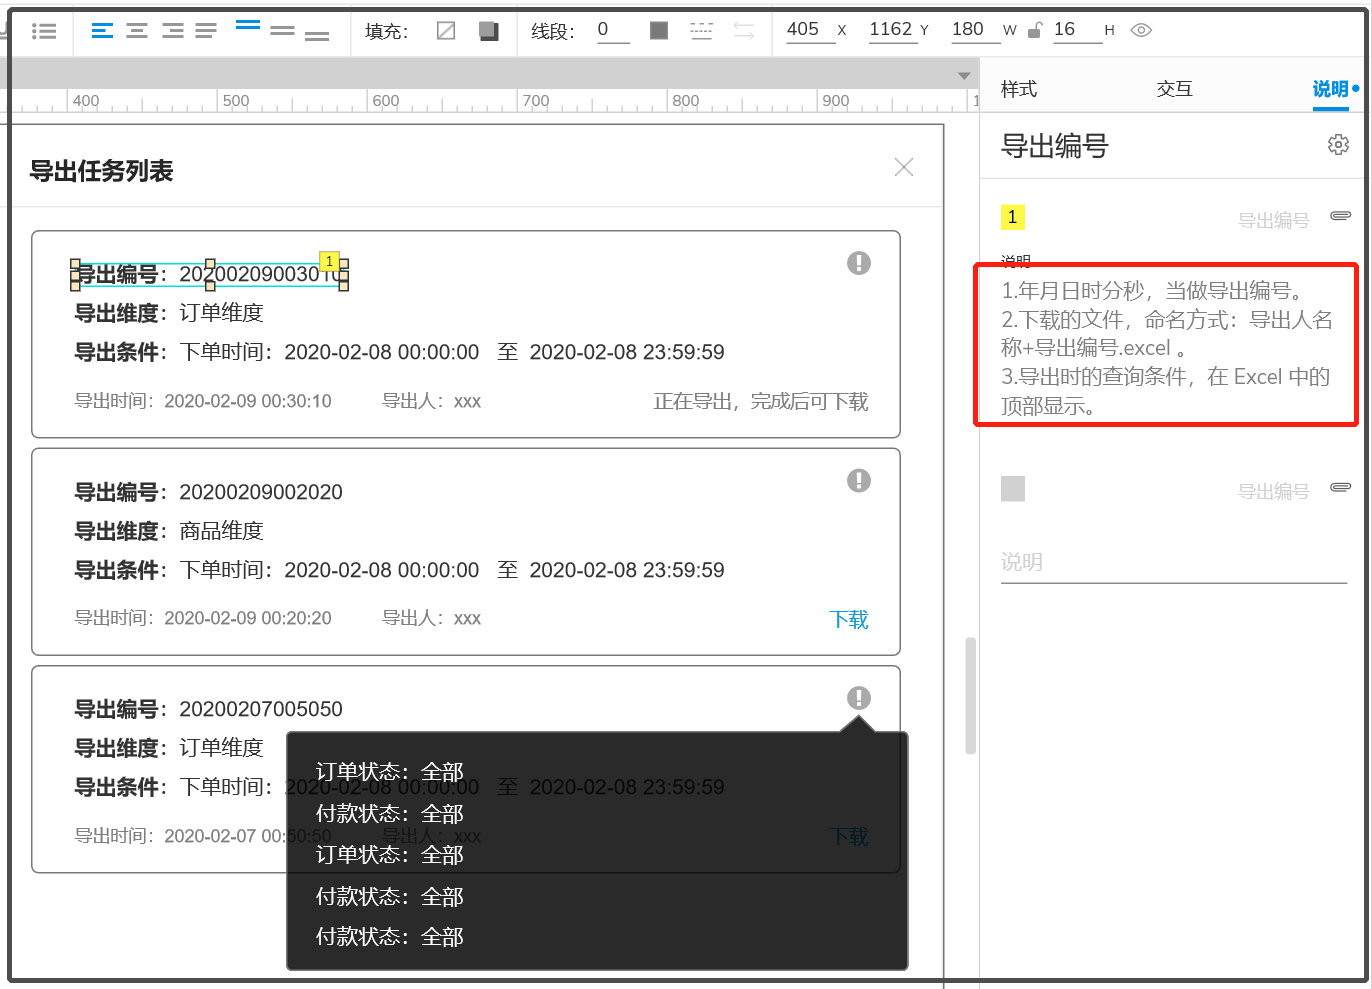Click the X position field
The image size is (1372, 989).
[809, 30]
